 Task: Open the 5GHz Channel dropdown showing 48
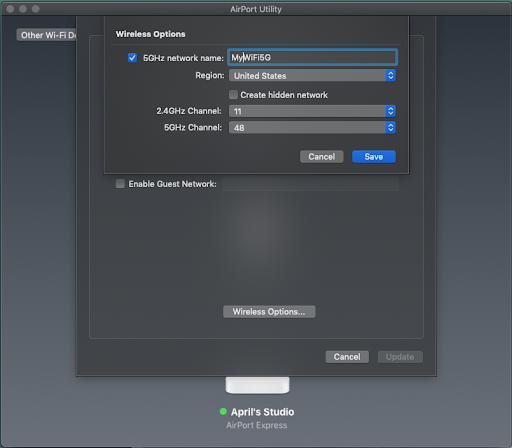(312, 128)
